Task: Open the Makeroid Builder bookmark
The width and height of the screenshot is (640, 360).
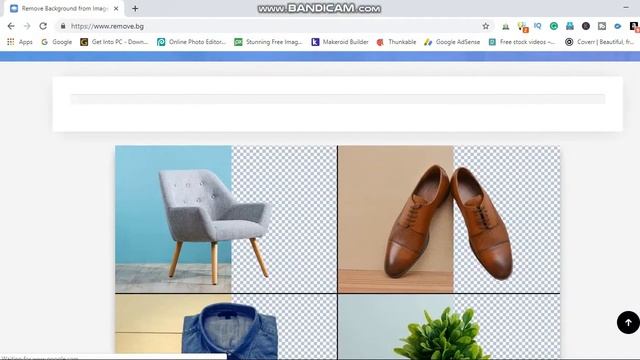Action: pyautogui.click(x=340, y=42)
